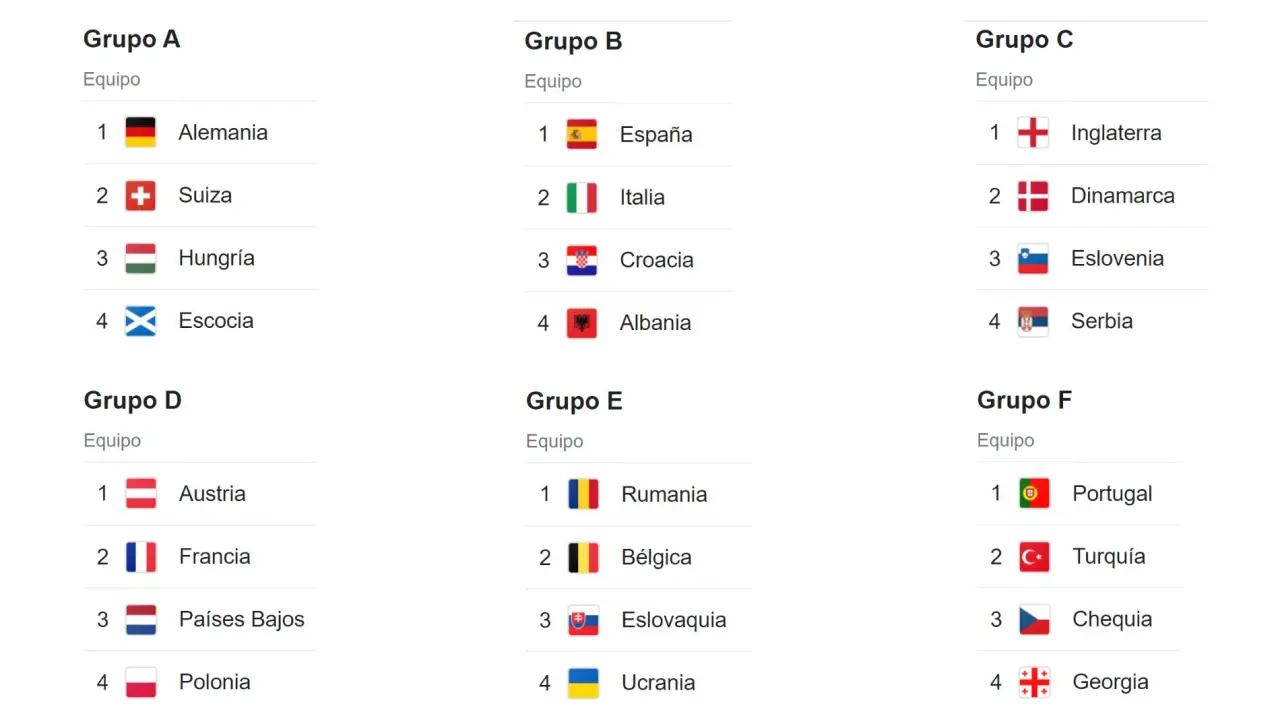
Task: Click the Denmark flag icon
Action: [x=1032, y=196]
